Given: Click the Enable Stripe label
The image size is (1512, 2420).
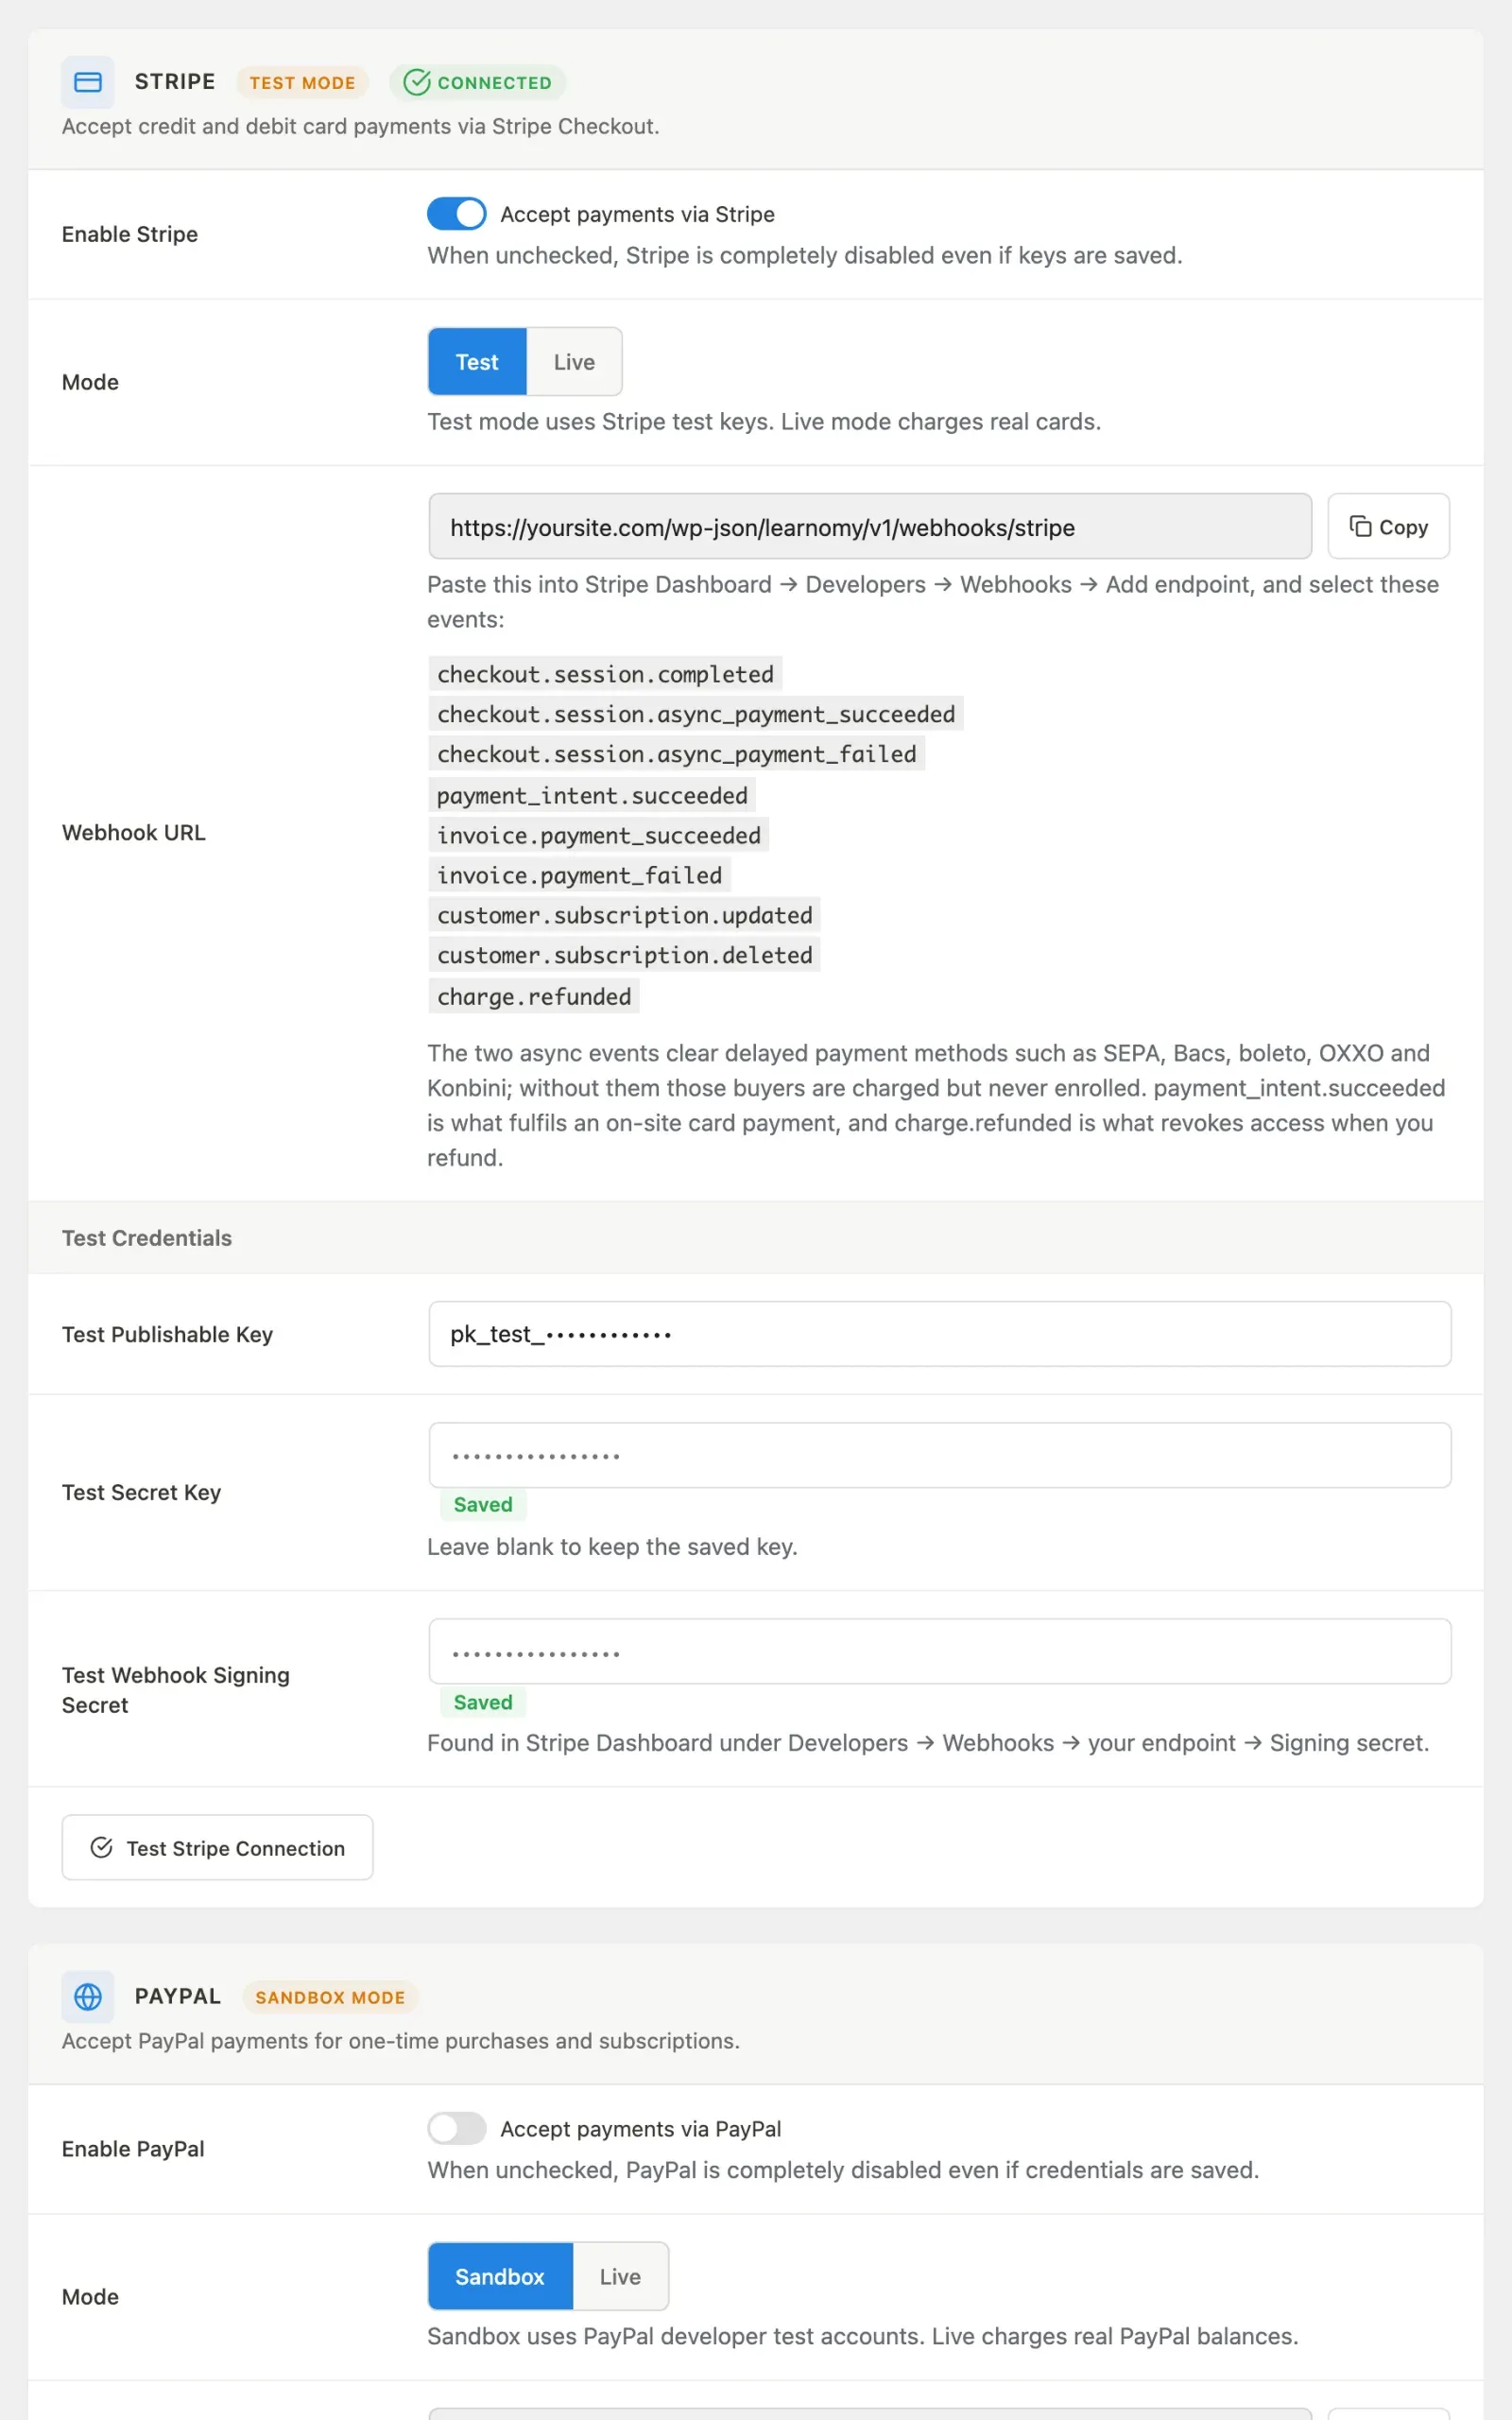Looking at the screenshot, I should coord(130,234).
